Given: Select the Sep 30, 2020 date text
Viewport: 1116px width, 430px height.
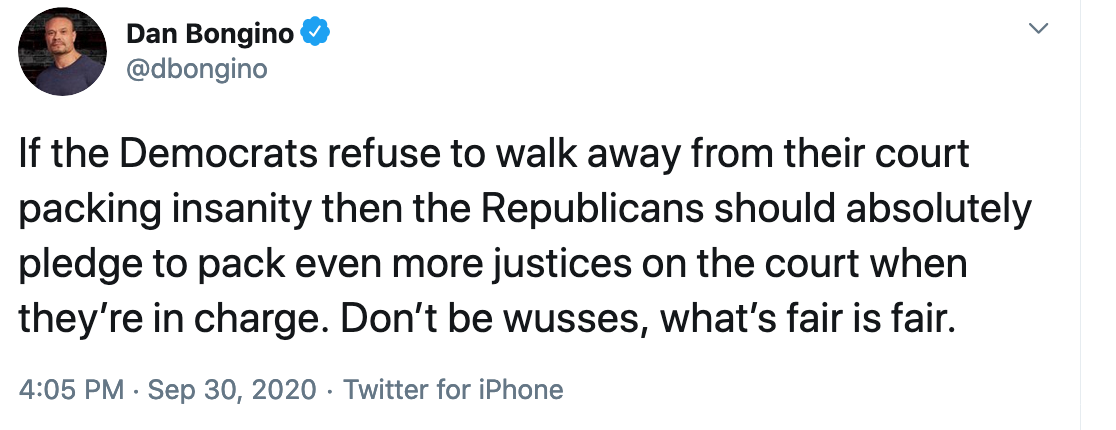Looking at the screenshot, I should point(231,389).
